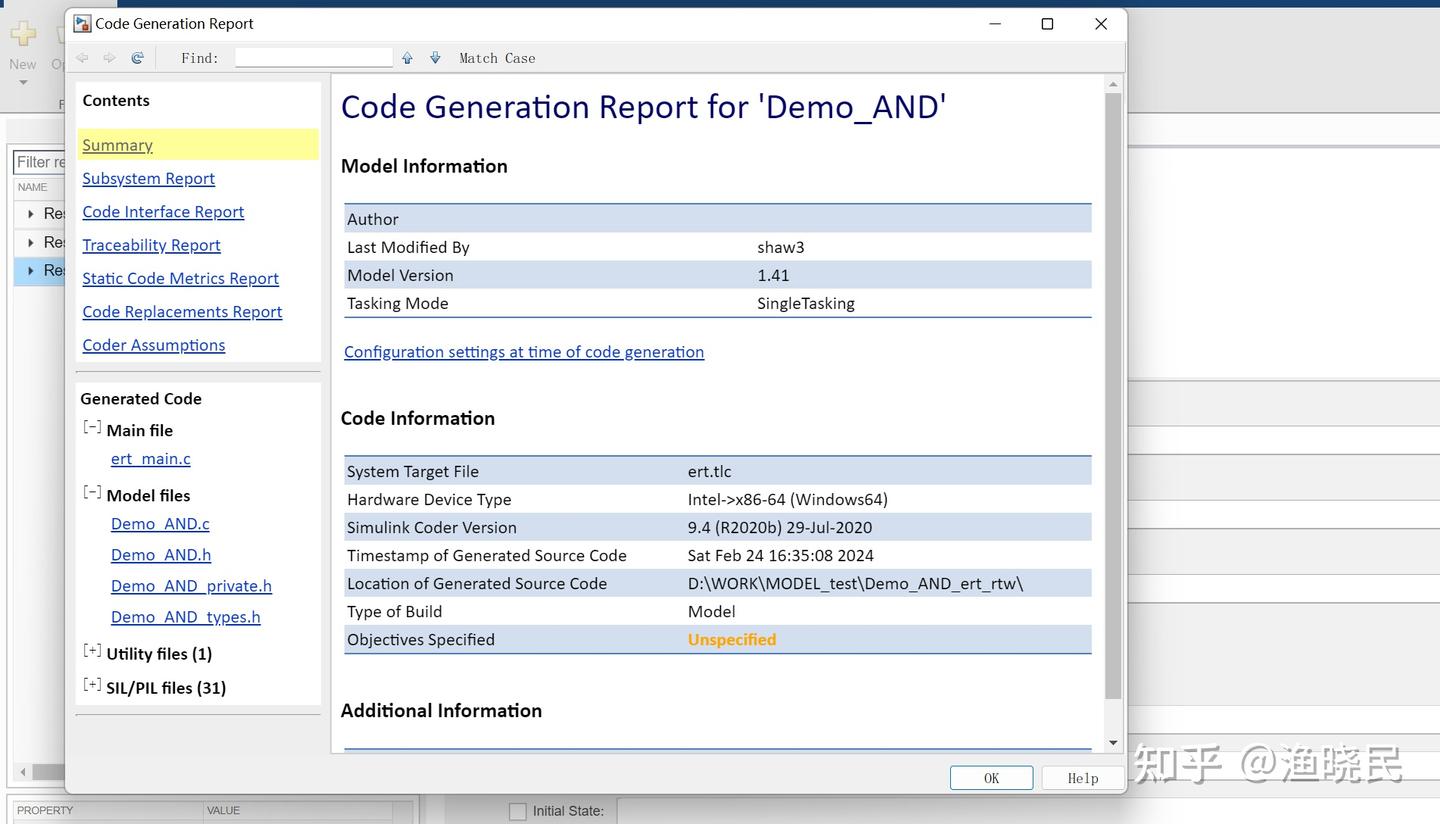Screen dimensions: 1440x824
Task: Select the 'SingleTasking' tasking mode value
Action: pyautogui.click(x=806, y=303)
